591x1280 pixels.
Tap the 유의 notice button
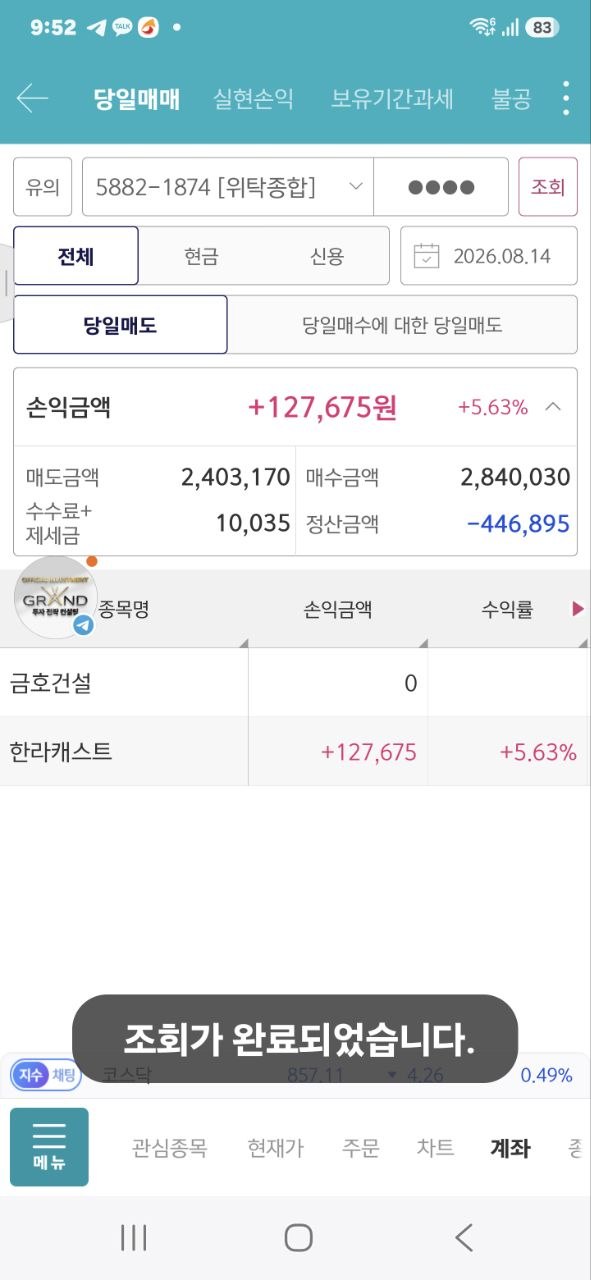coord(42,187)
